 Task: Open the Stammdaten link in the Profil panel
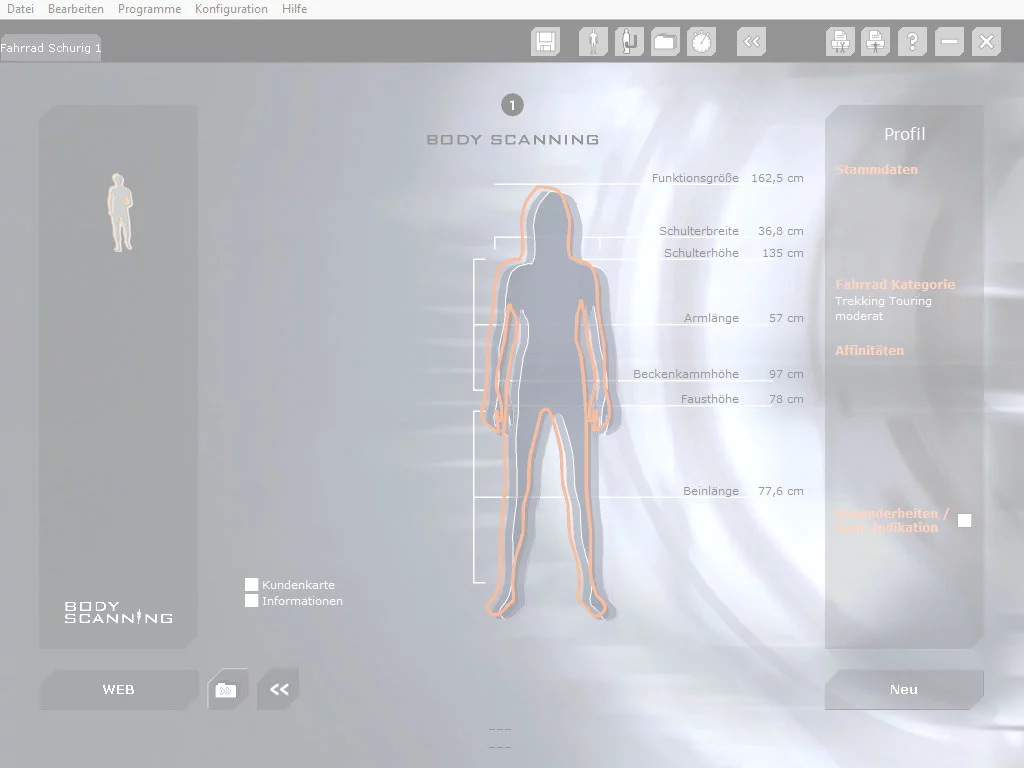point(877,169)
